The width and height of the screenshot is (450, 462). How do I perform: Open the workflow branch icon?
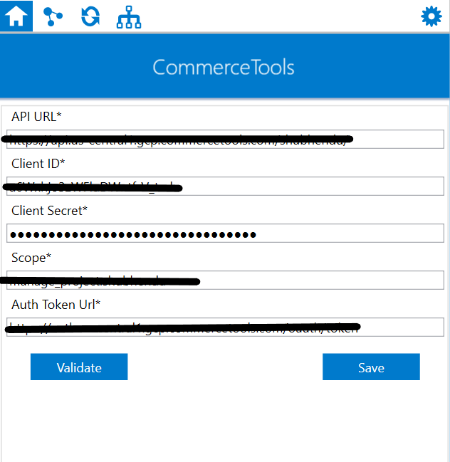coord(53,16)
